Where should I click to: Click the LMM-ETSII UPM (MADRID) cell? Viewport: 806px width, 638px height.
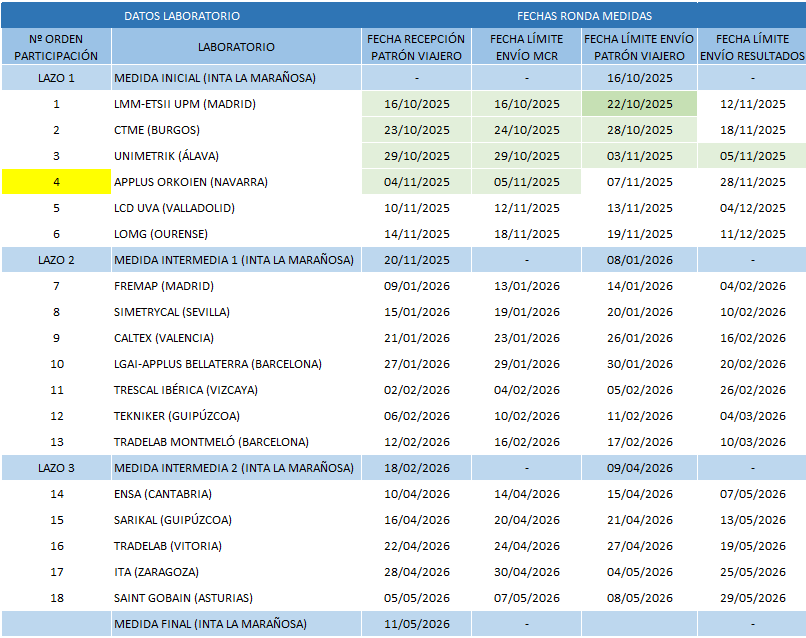click(185, 104)
